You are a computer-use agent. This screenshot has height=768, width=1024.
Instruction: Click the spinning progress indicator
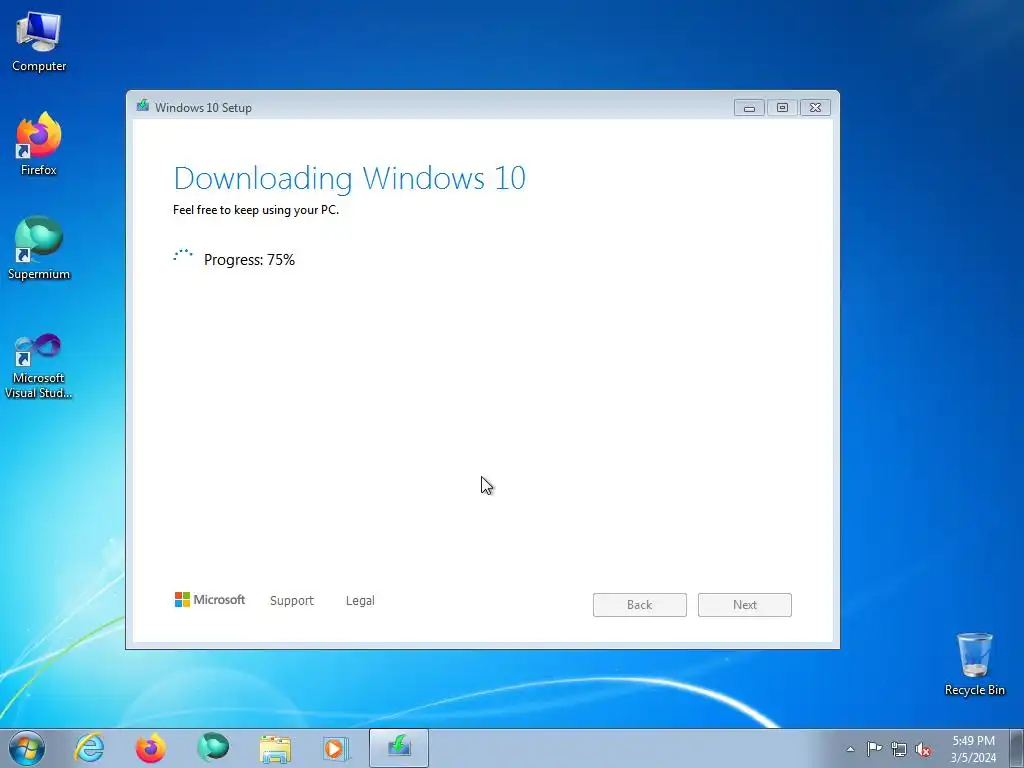183,255
